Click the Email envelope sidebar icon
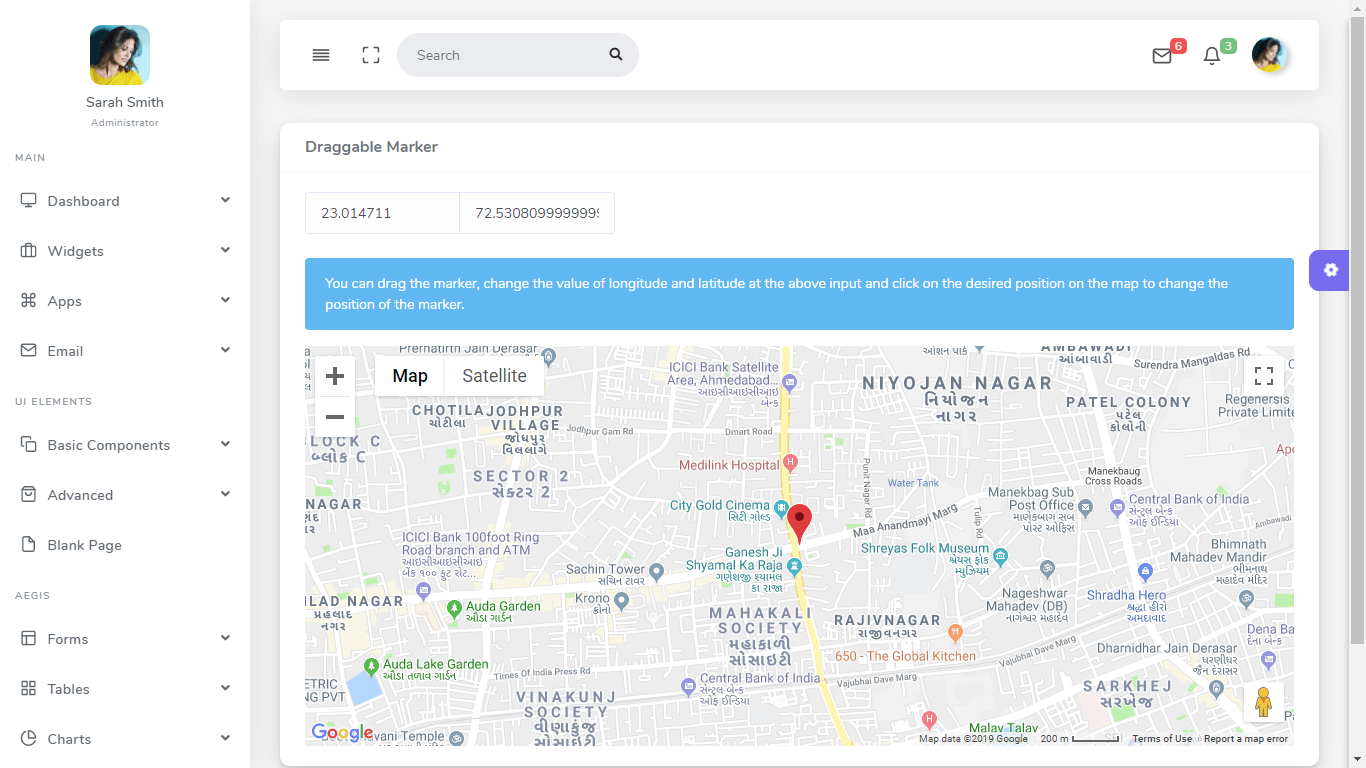The height and width of the screenshot is (768, 1366). [28, 350]
